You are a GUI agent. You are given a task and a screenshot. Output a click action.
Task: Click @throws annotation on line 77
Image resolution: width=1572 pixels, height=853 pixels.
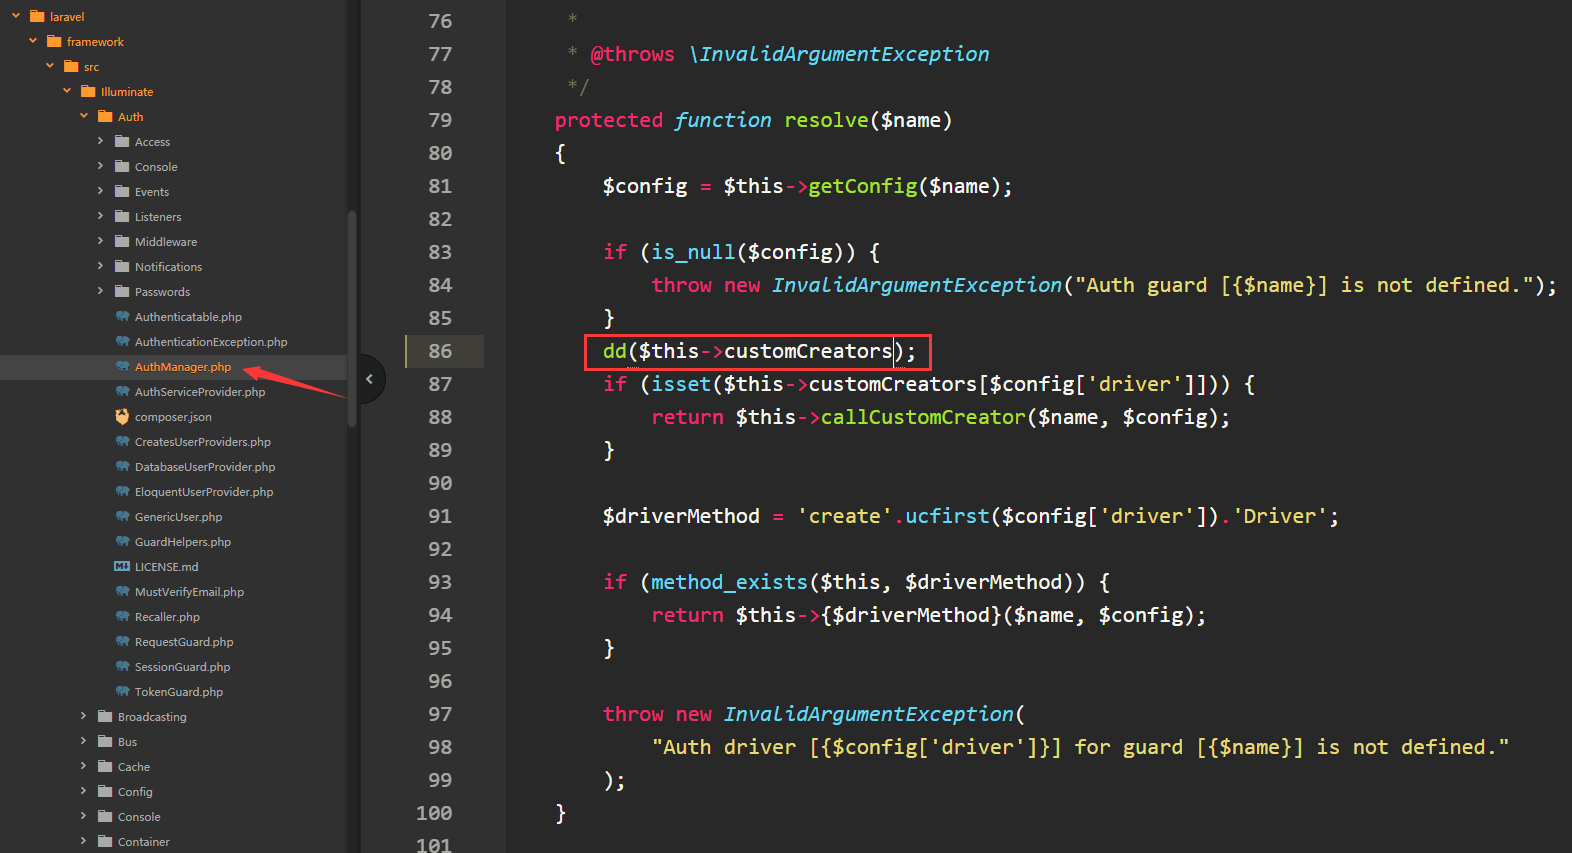633,54
